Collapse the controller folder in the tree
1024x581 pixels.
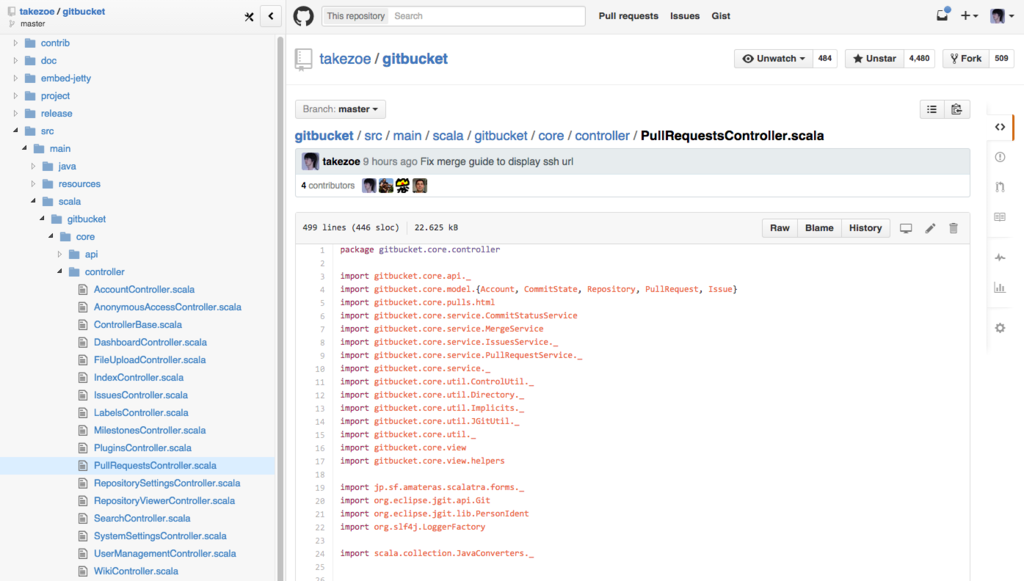(x=58, y=271)
